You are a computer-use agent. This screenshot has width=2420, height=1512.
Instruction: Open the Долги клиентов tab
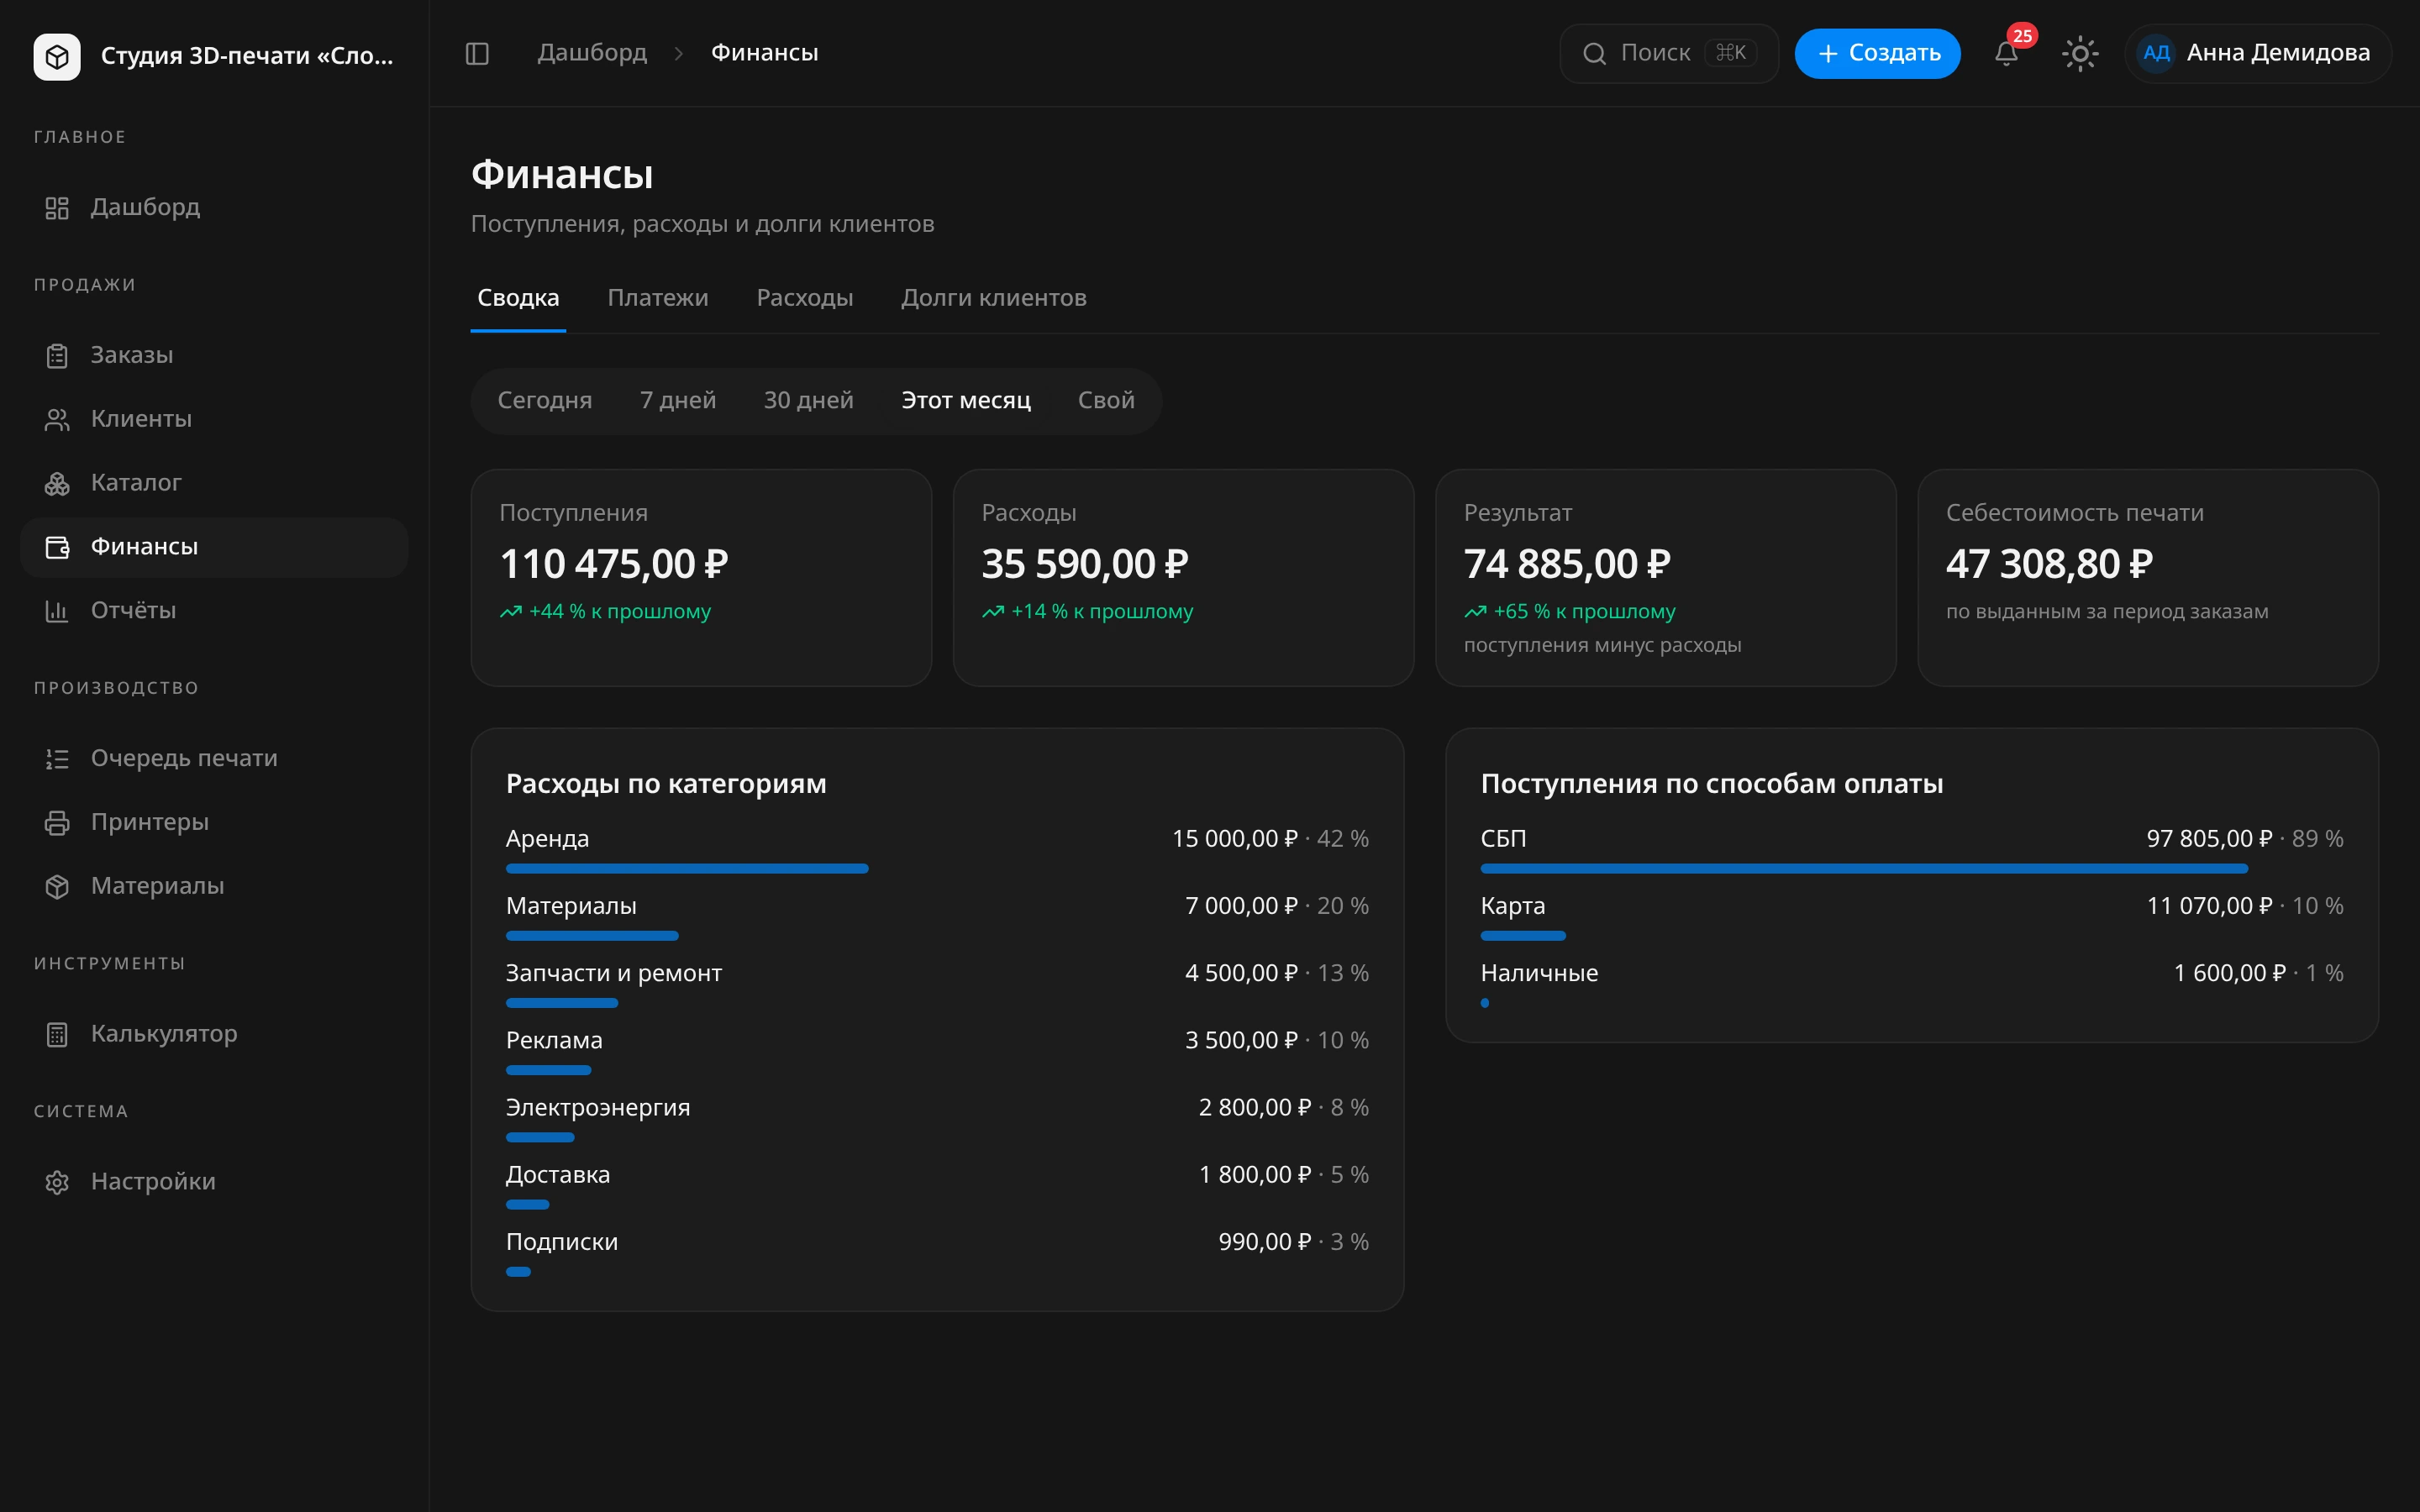tap(994, 298)
